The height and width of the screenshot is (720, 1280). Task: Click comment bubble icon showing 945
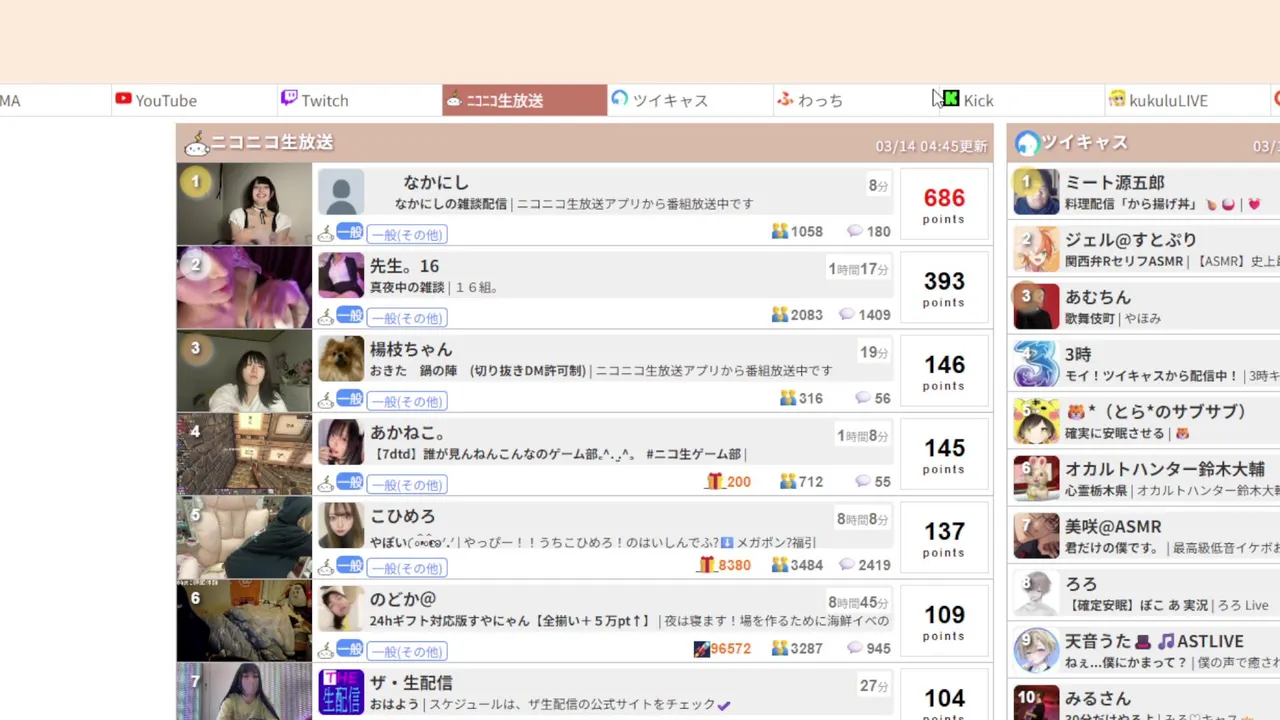854,648
